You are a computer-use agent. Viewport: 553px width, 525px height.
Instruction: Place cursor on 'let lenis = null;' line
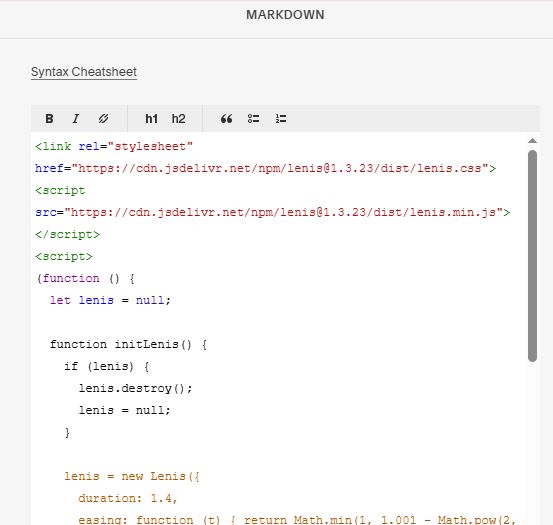[x=110, y=300]
